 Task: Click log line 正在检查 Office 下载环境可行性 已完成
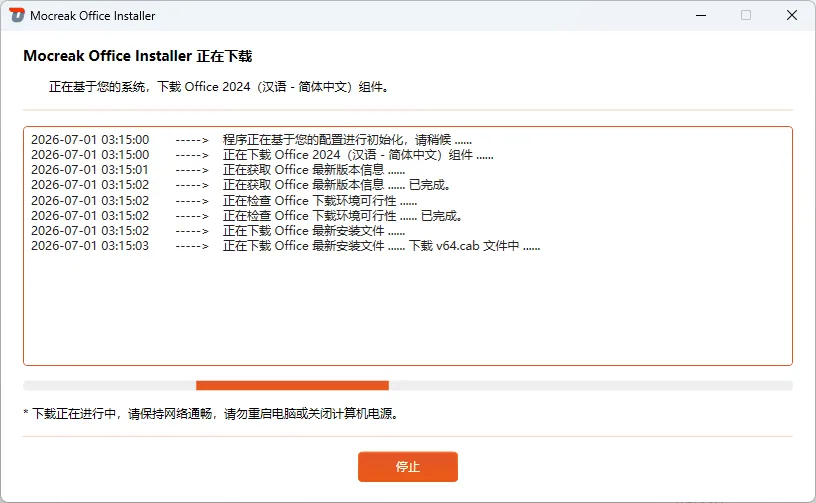[x=247, y=215]
